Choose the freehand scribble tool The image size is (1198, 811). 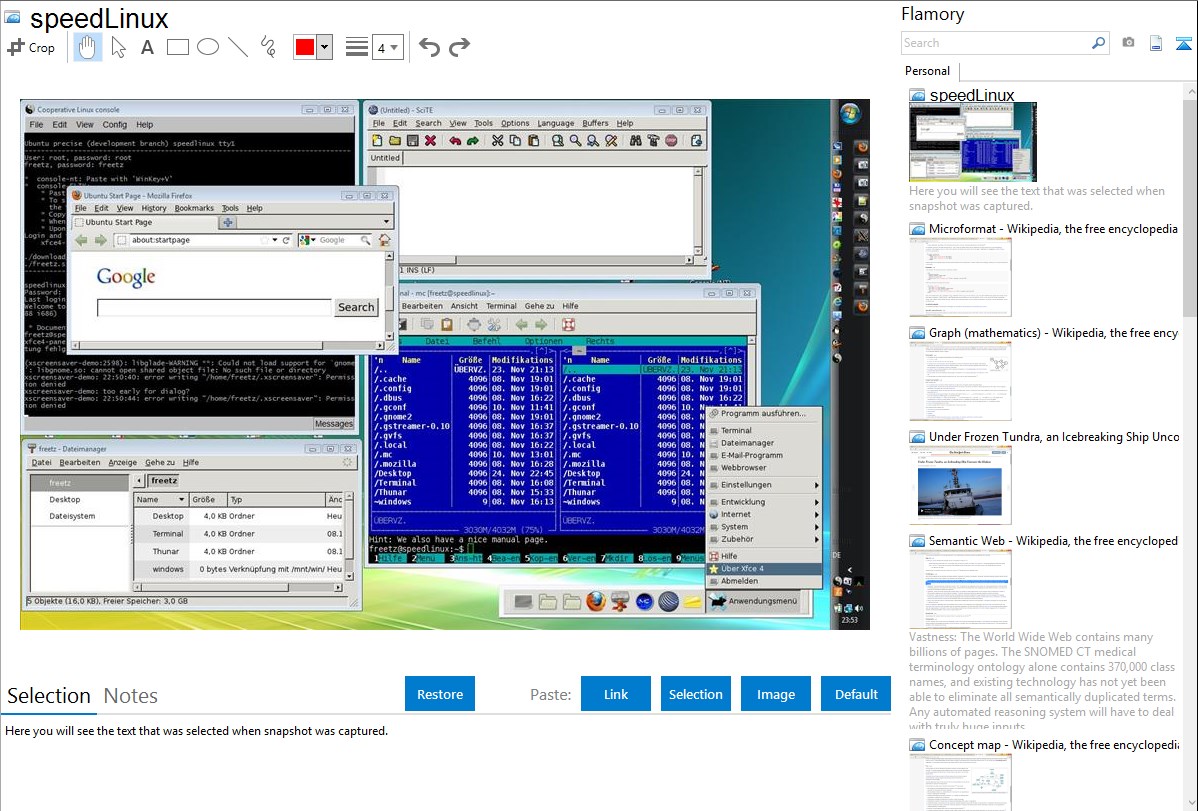(268, 47)
